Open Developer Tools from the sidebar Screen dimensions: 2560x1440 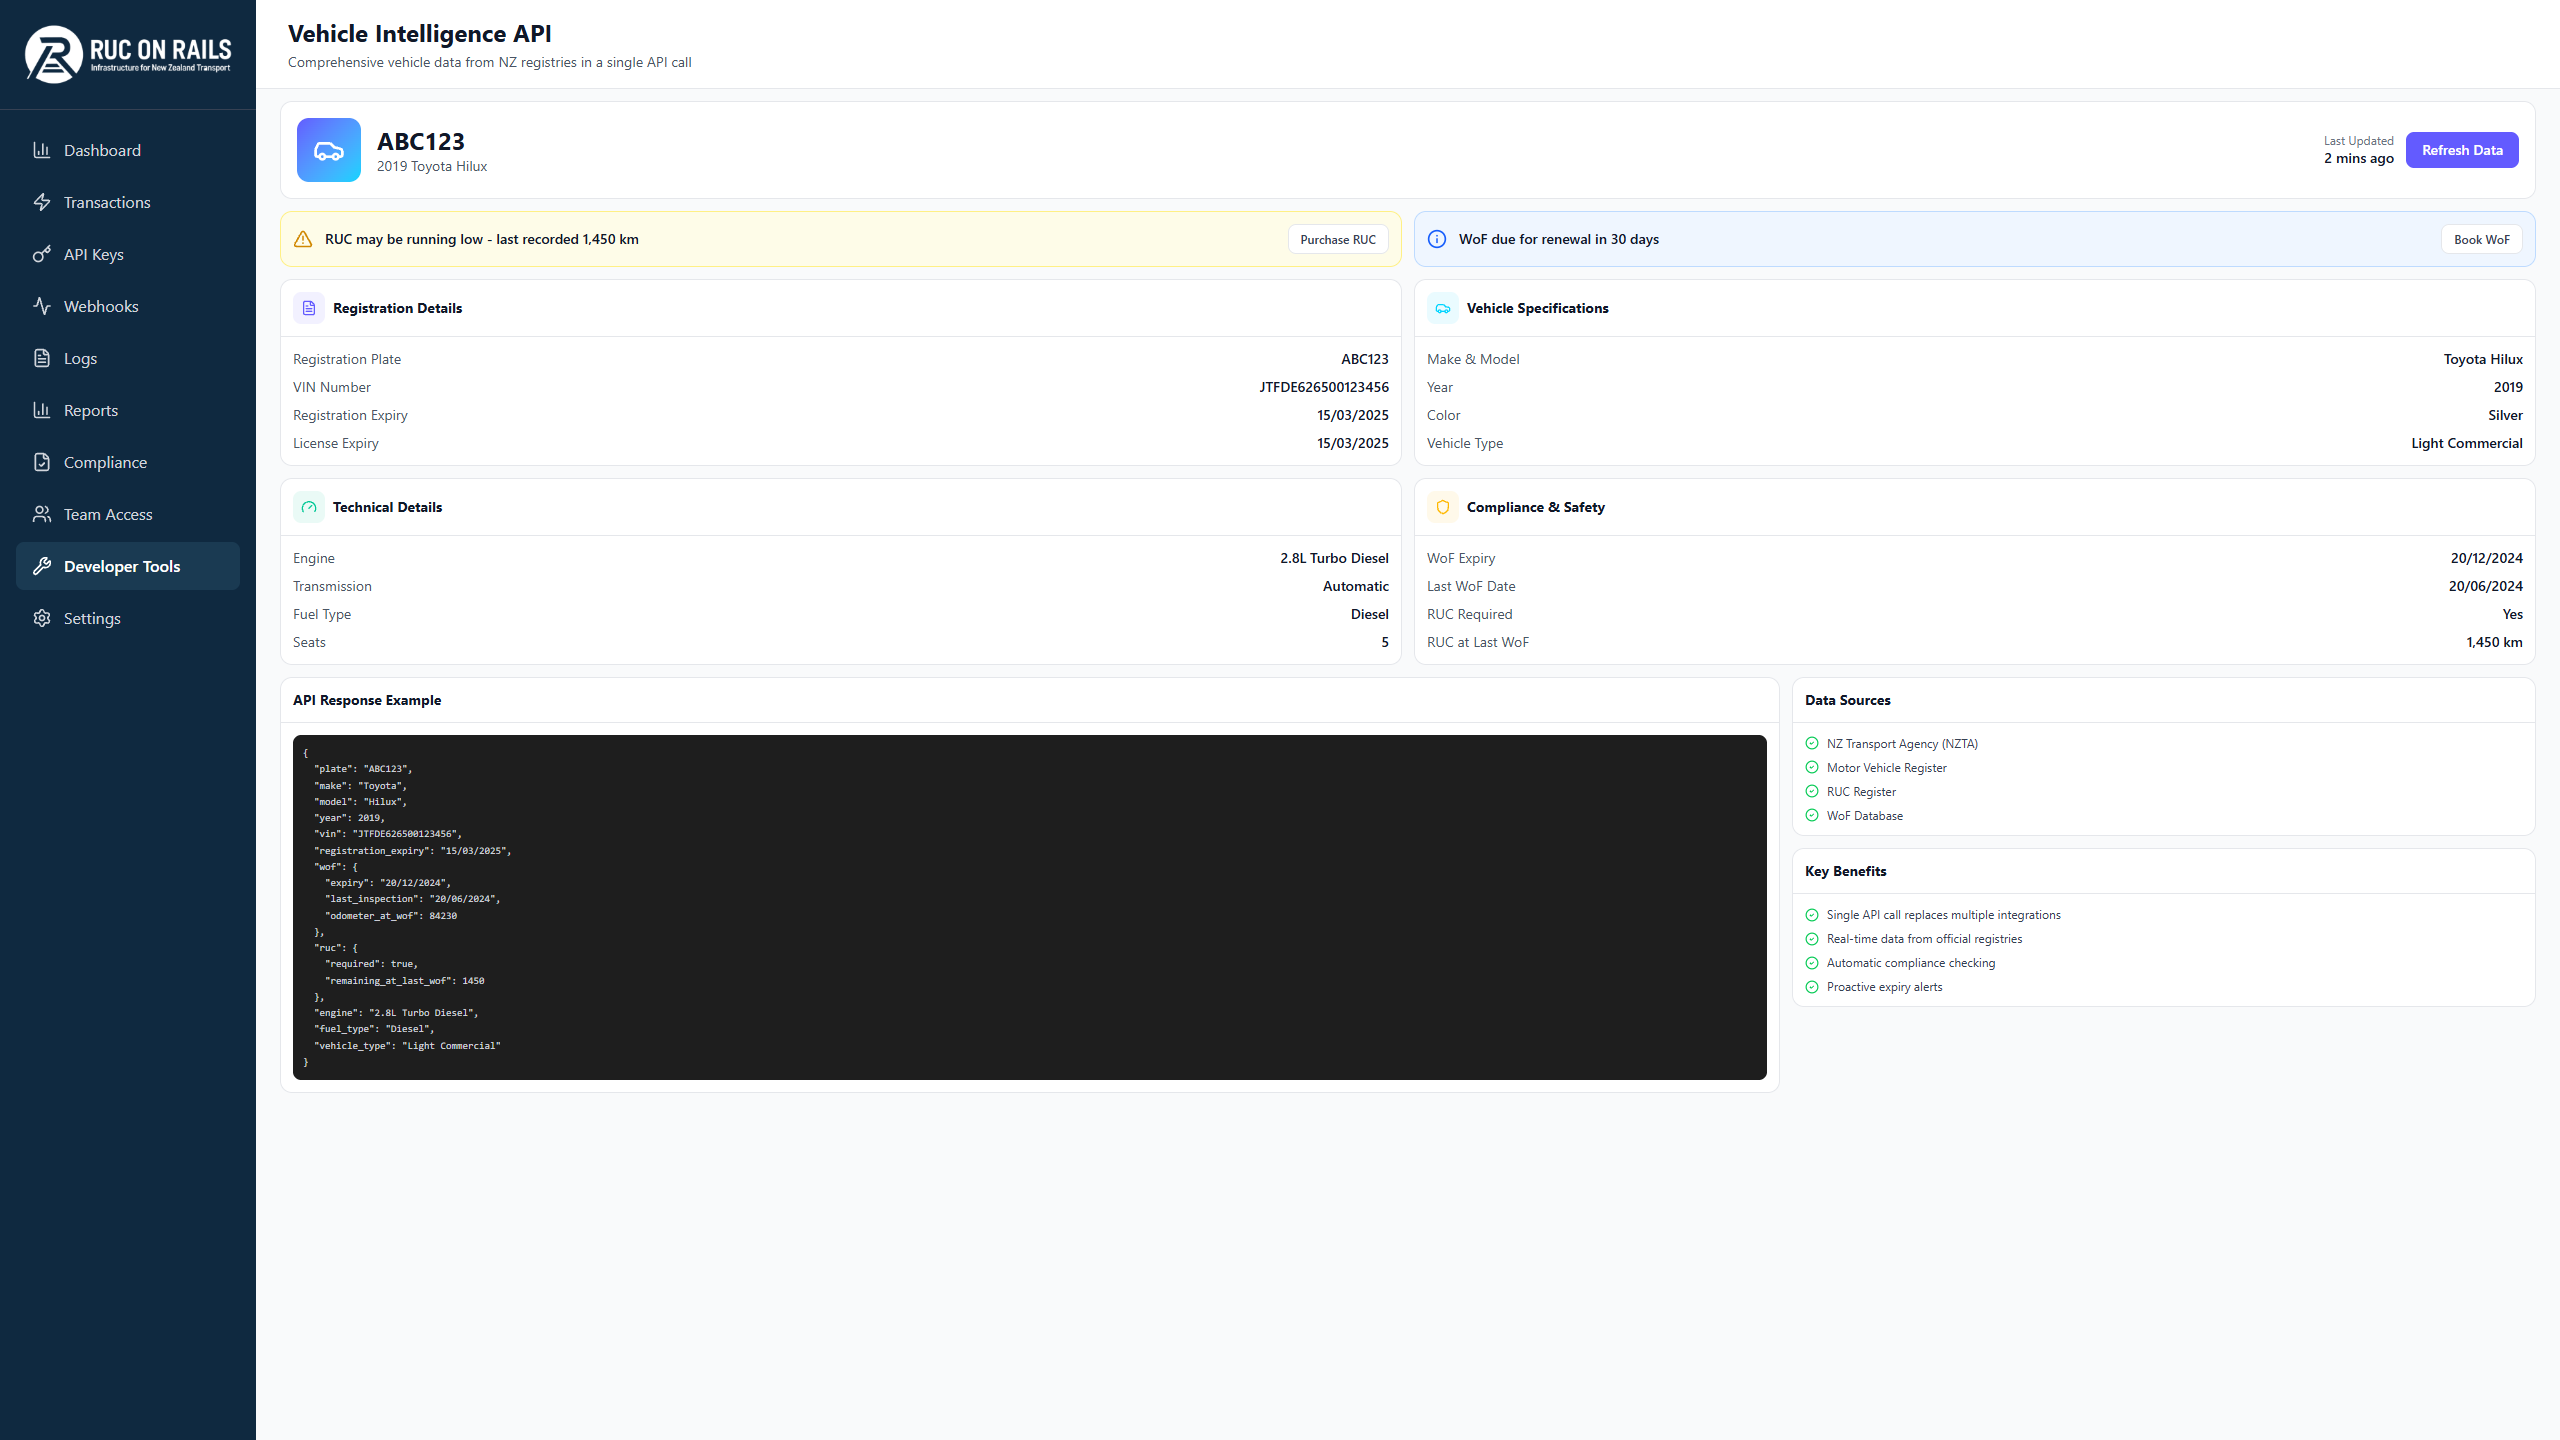(x=121, y=566)
